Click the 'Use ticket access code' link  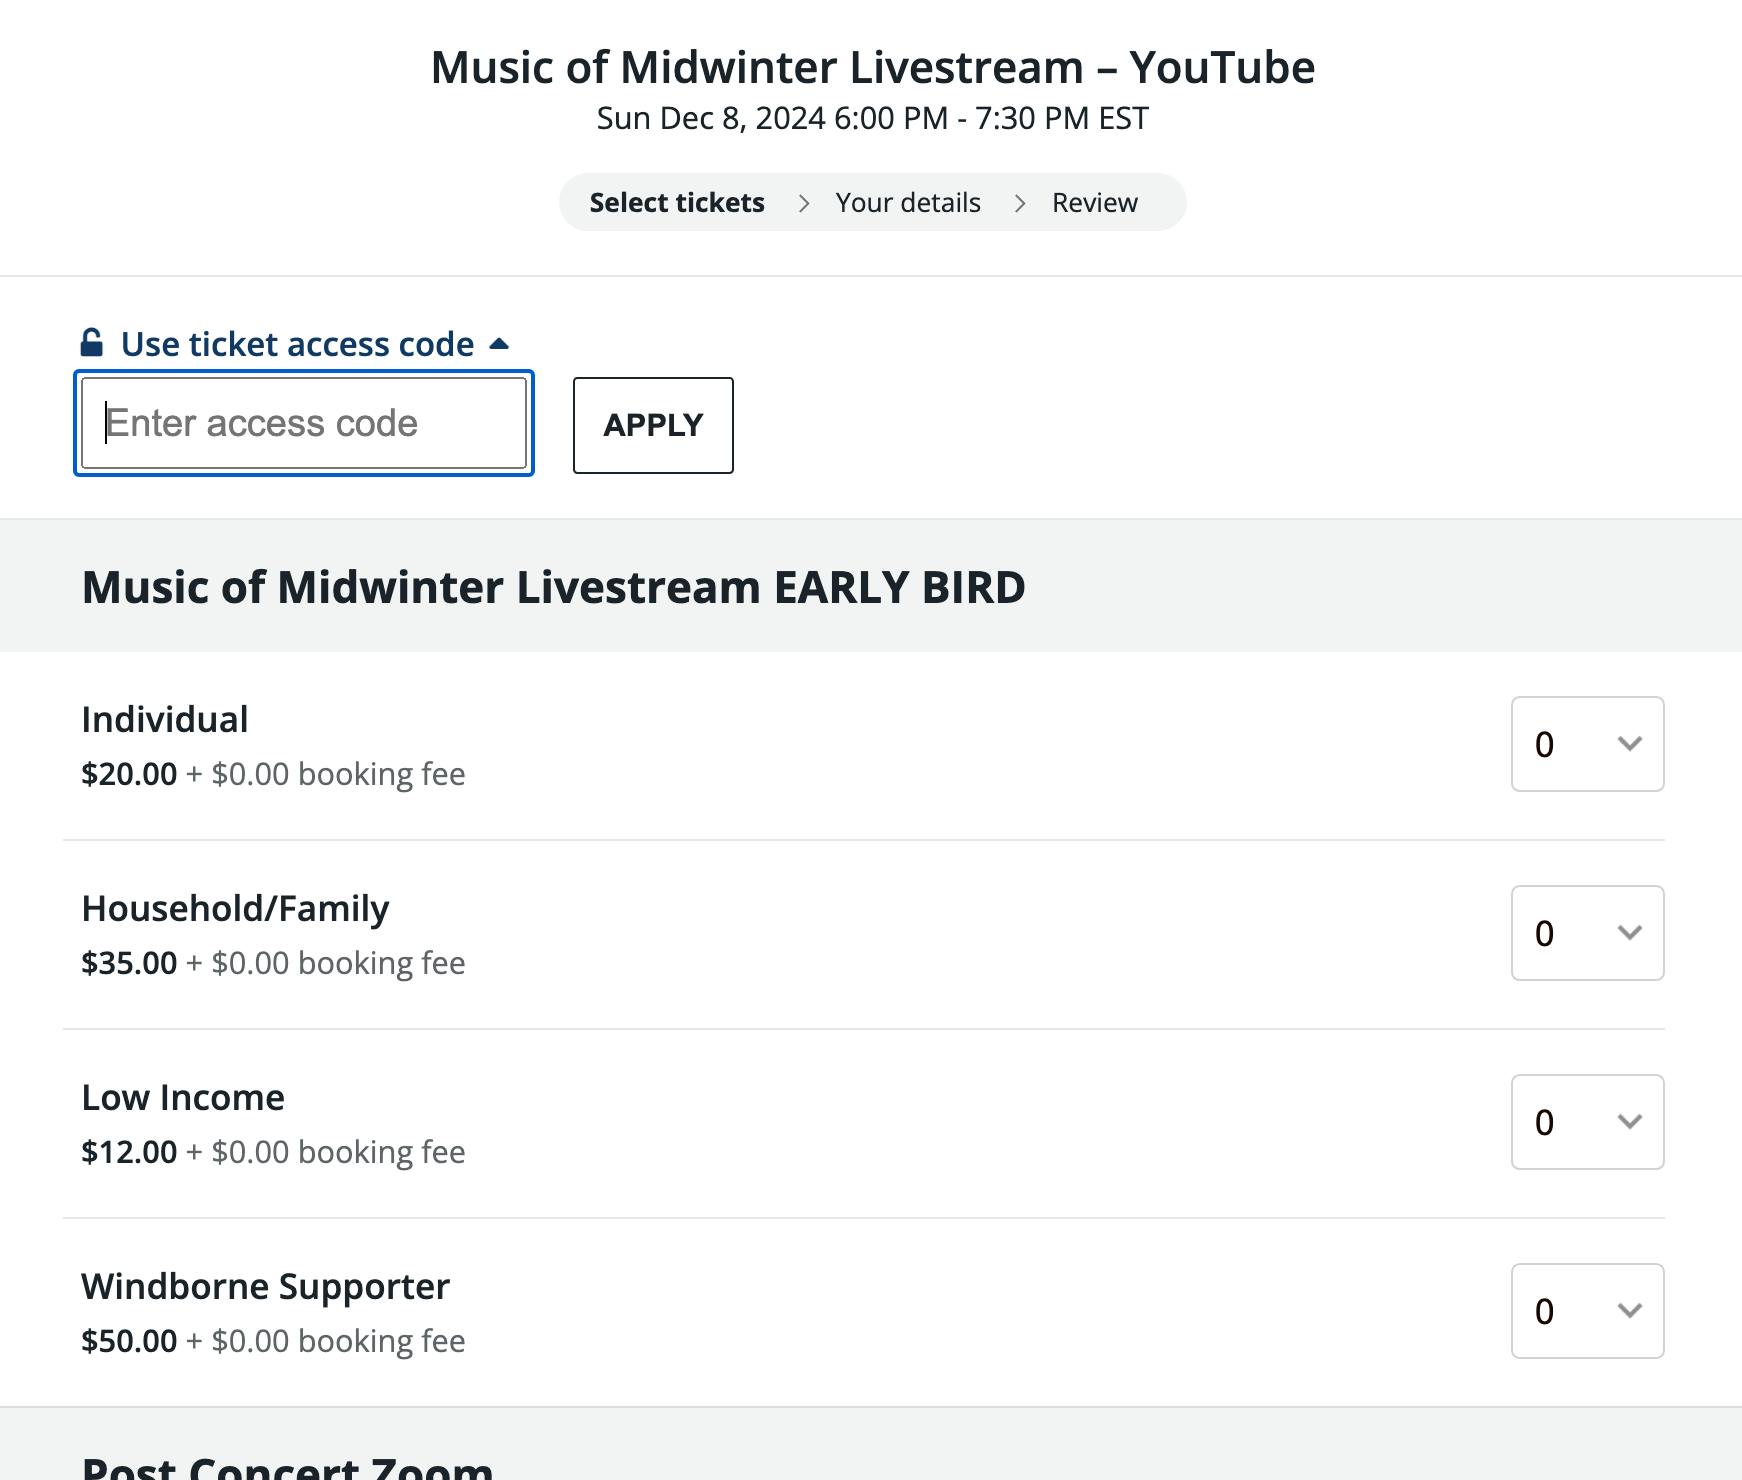click(297, 344)
